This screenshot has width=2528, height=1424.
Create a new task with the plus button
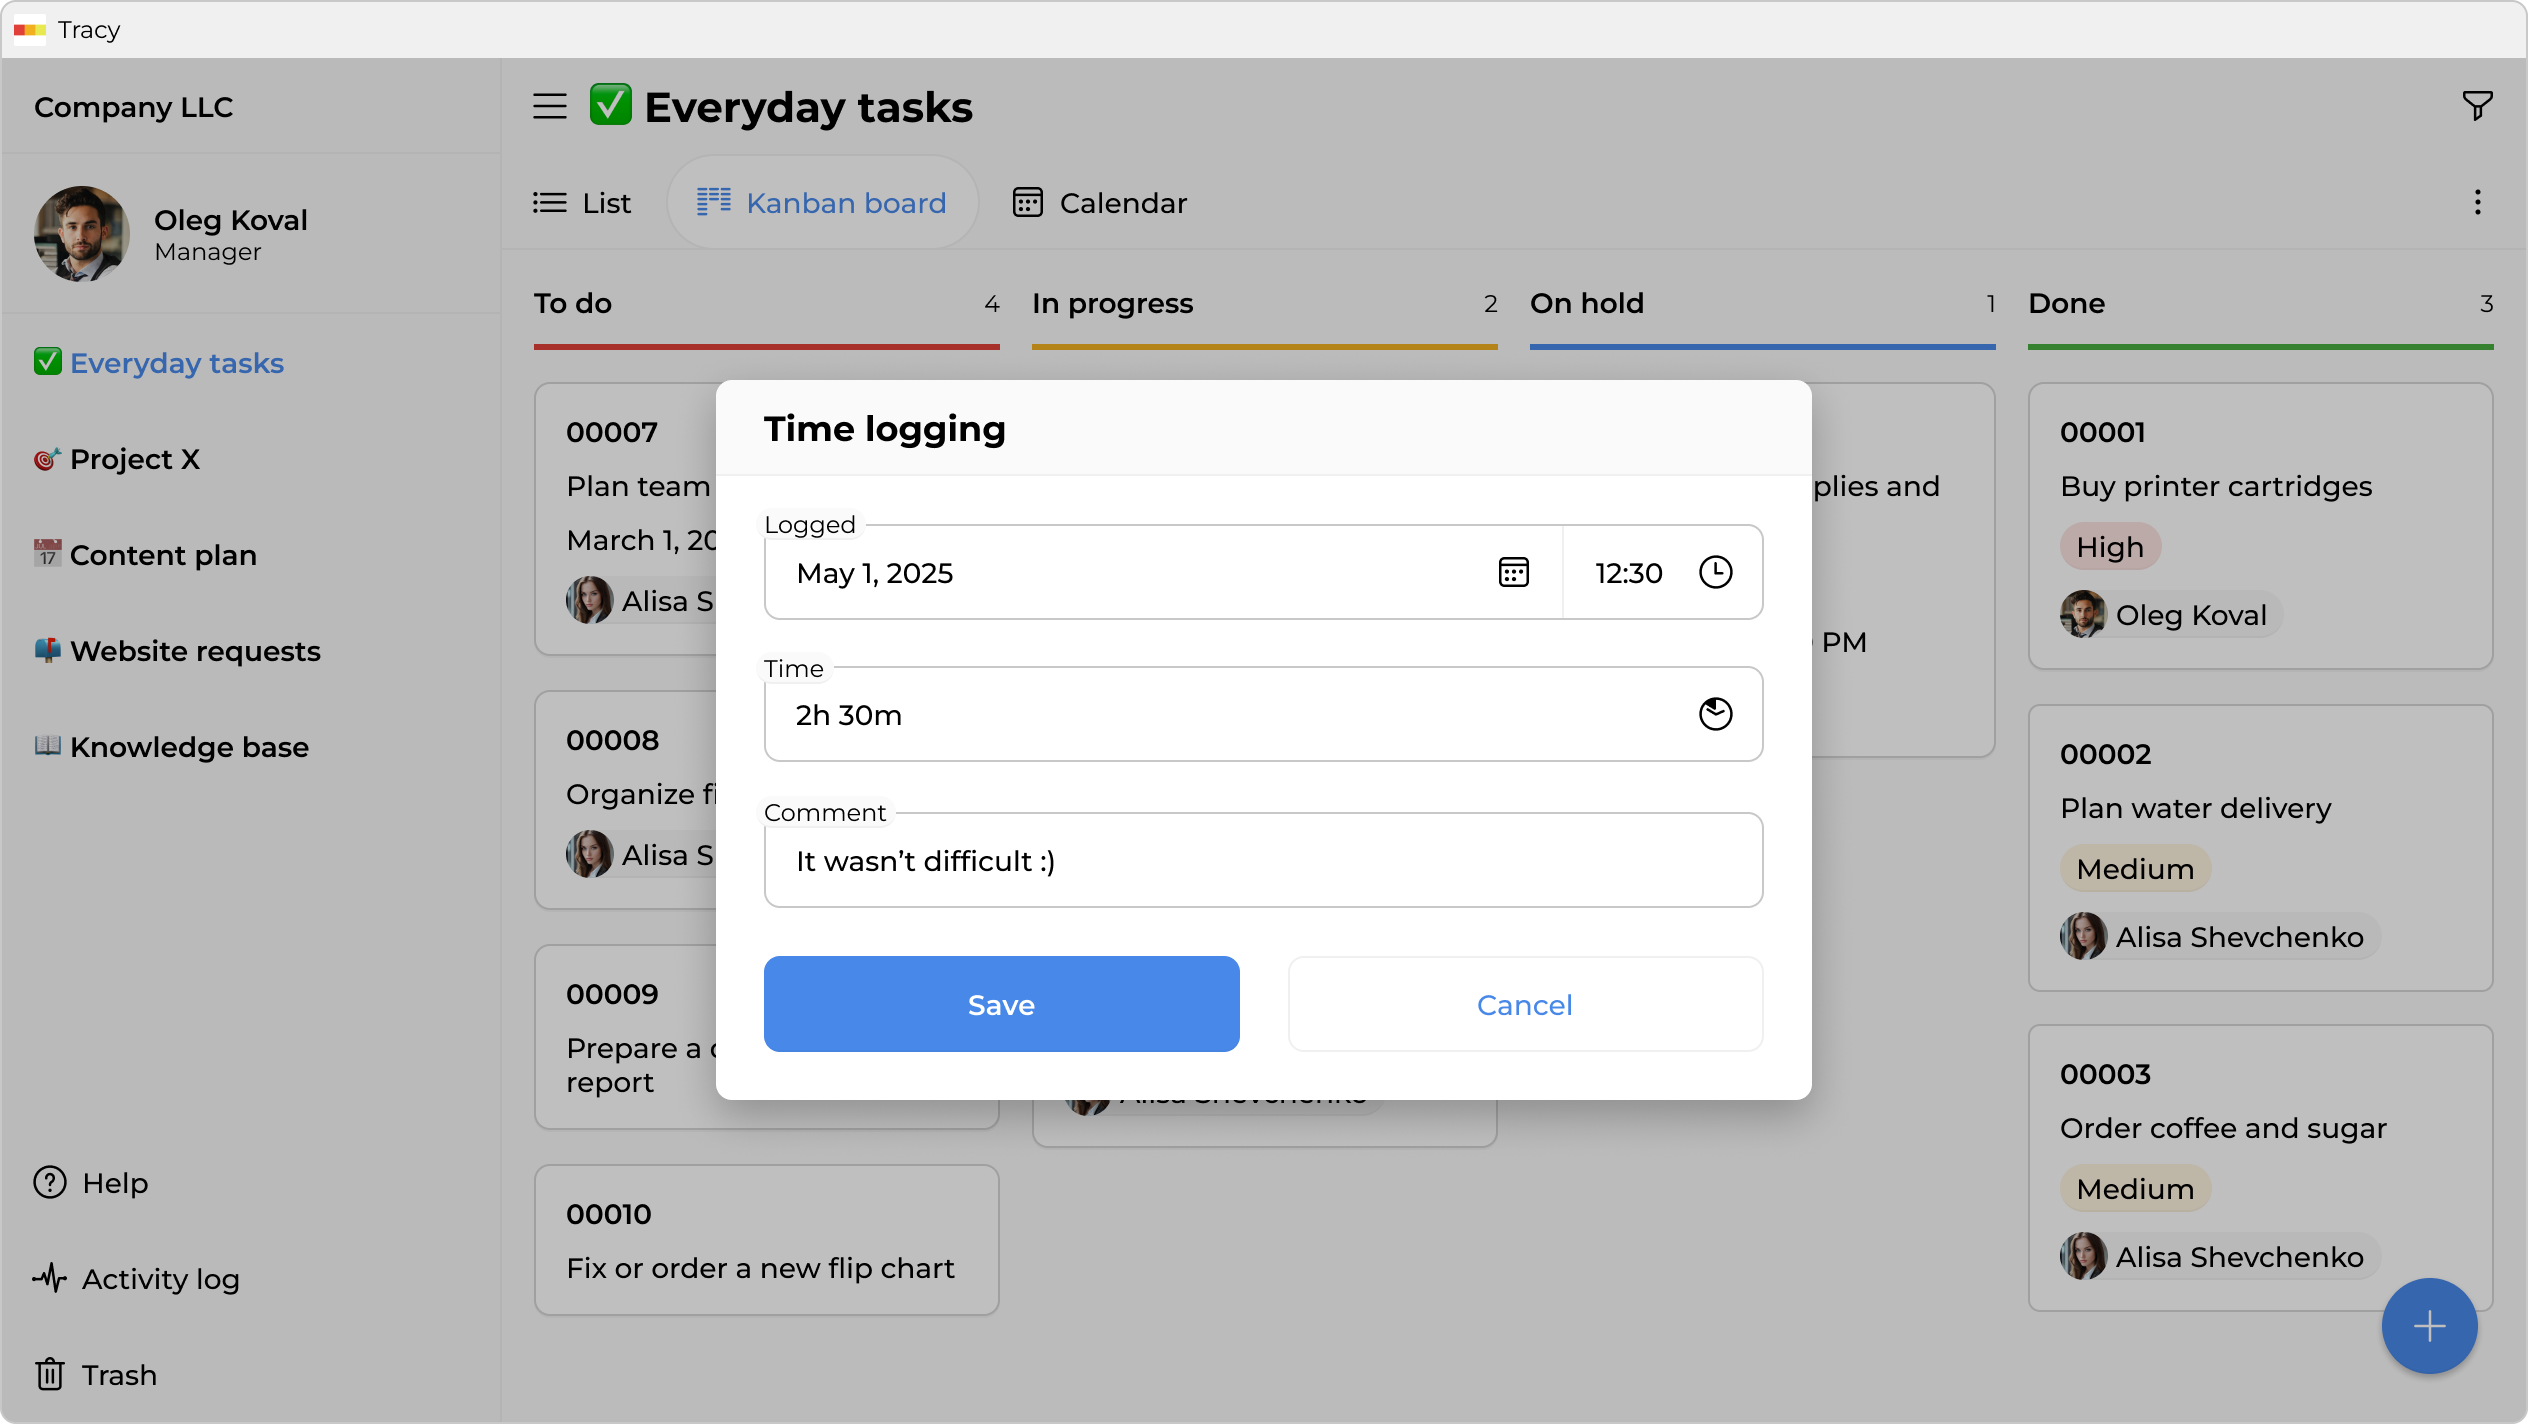tap(2429, 1326)
